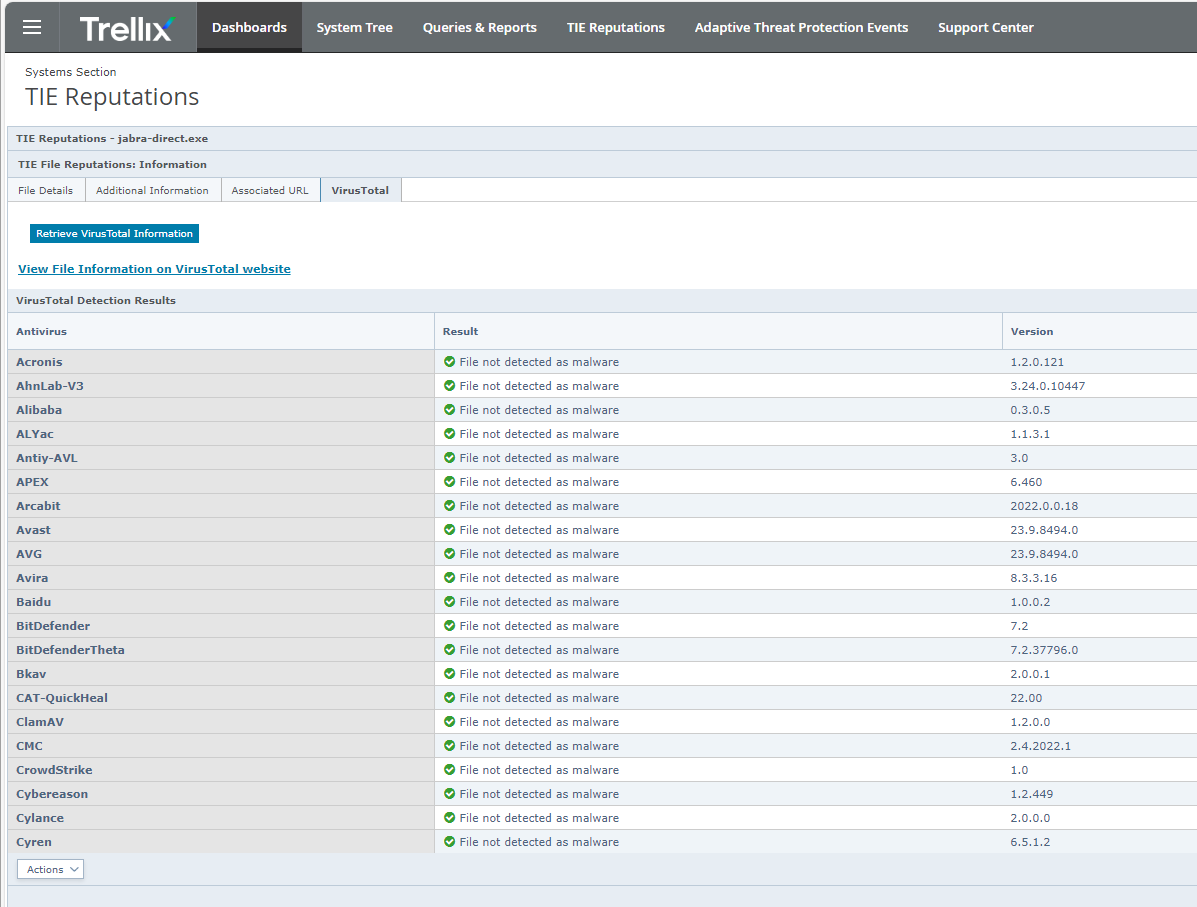Click green check icon in Avira row

pos(450,578)
